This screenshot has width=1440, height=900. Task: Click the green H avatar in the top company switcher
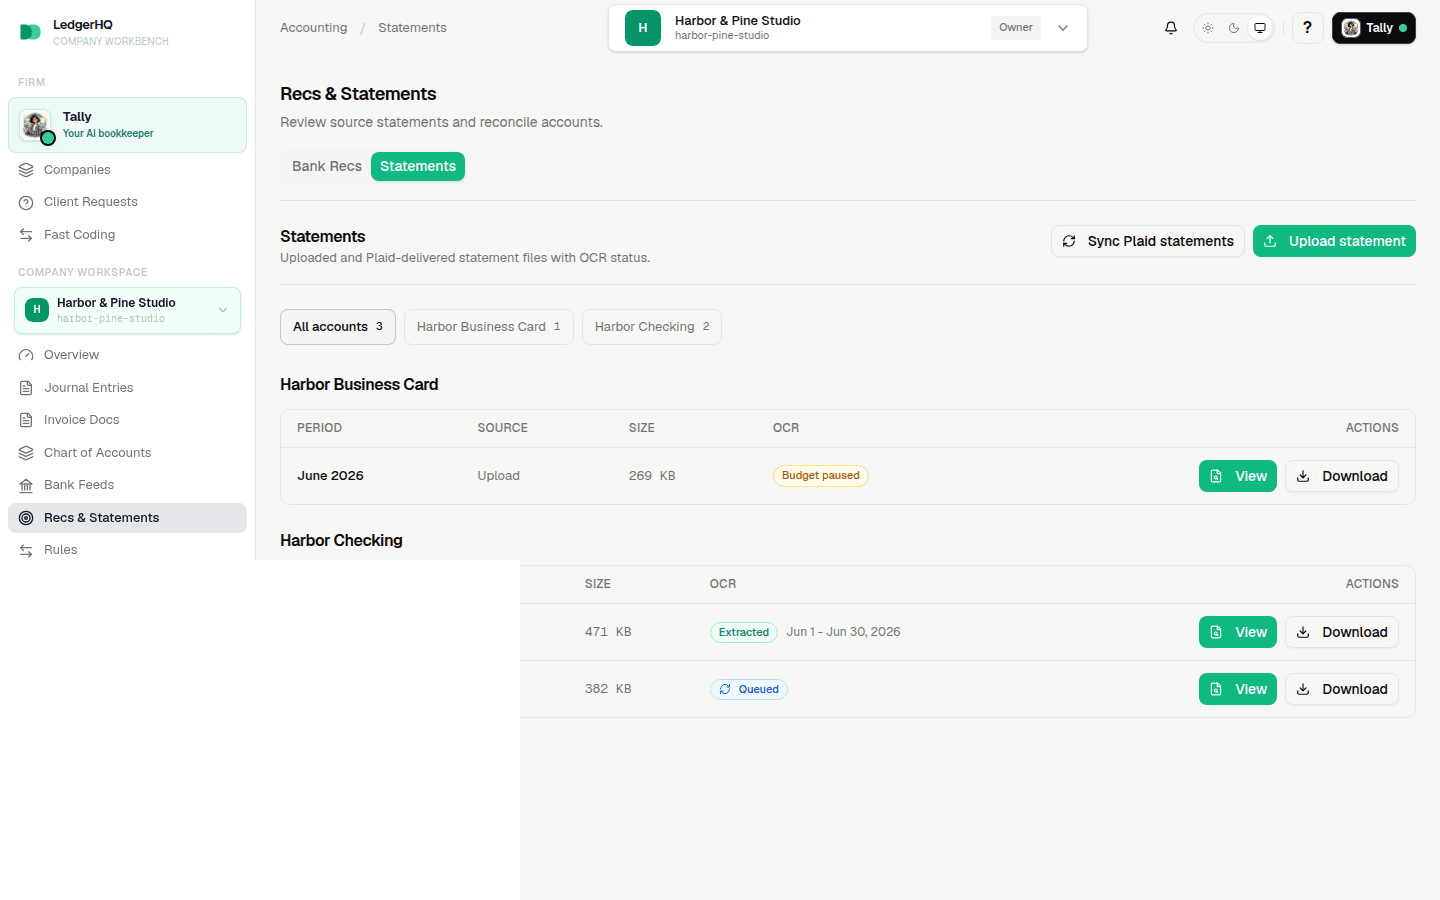pos(643,28)
